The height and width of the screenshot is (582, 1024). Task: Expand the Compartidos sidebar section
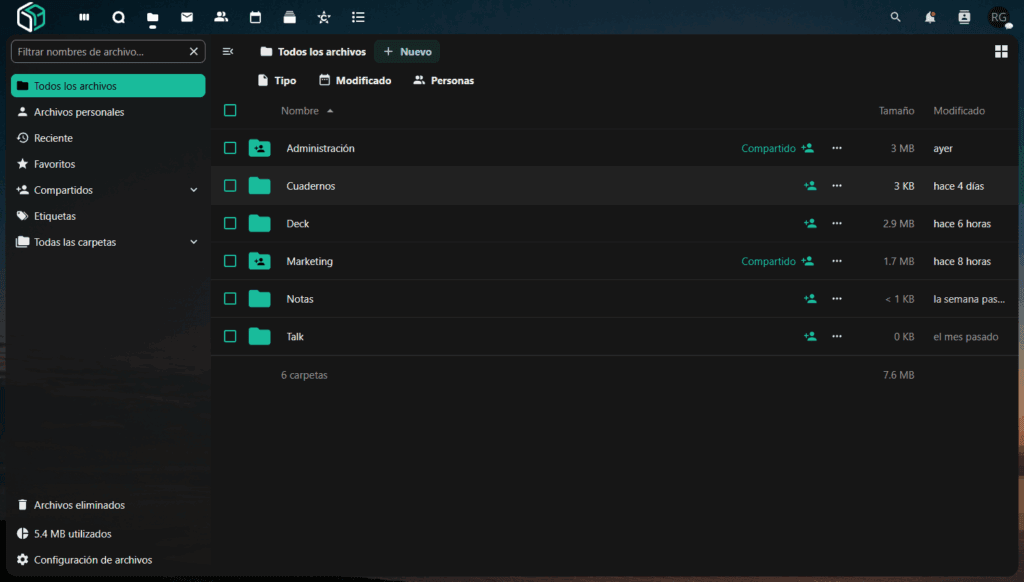194,190
